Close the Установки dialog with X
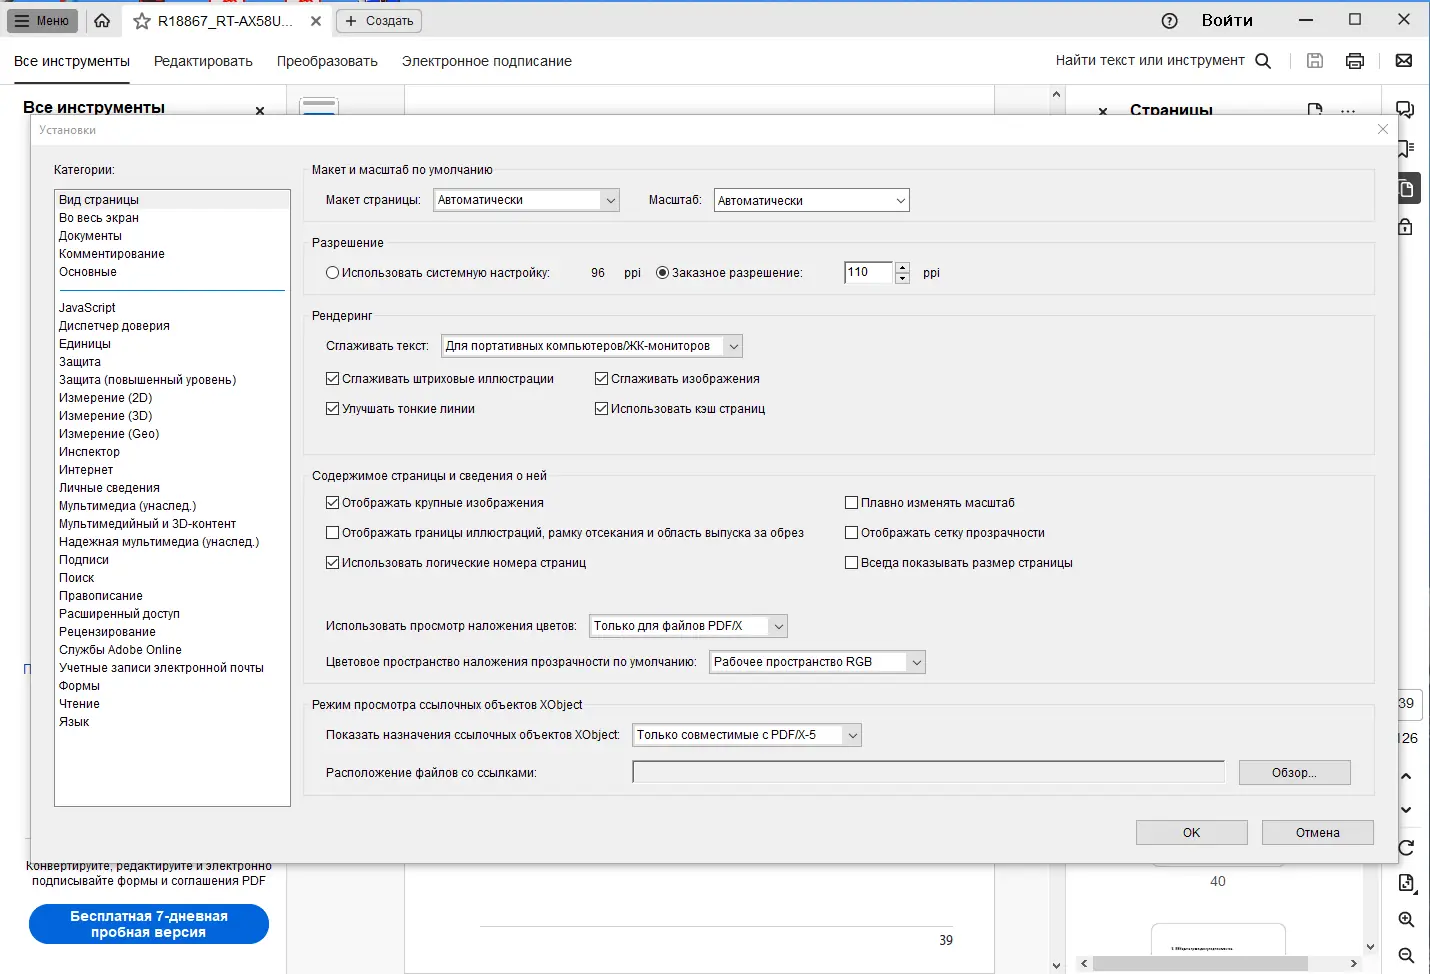1430x974 pixels. click(1383, 129)
